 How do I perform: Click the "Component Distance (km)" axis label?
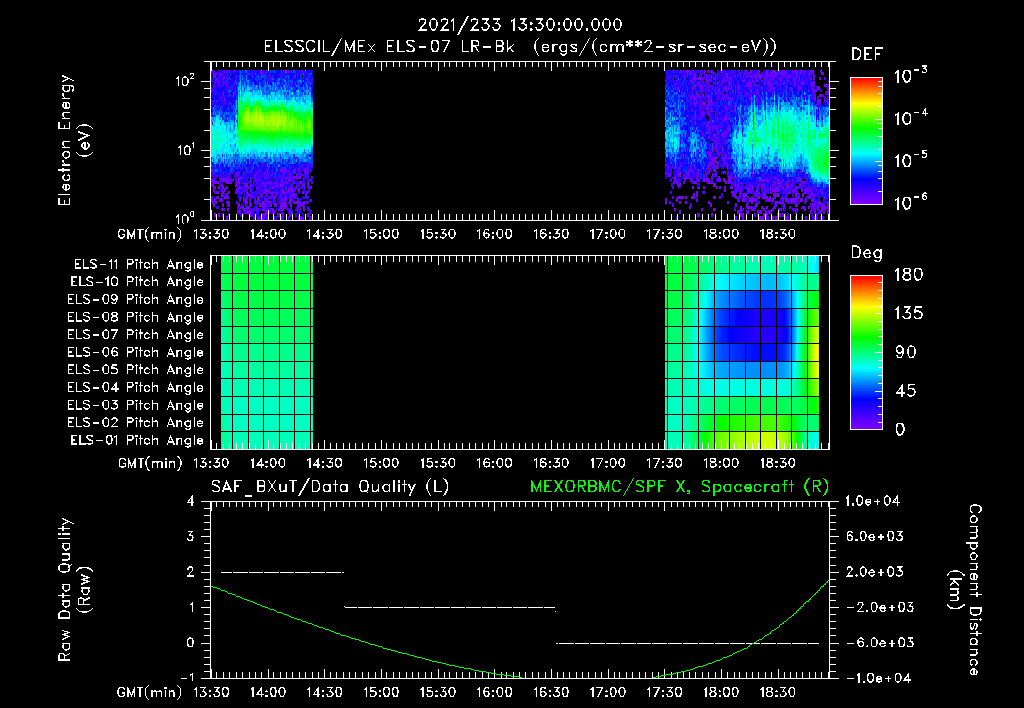tap(965, 590)
